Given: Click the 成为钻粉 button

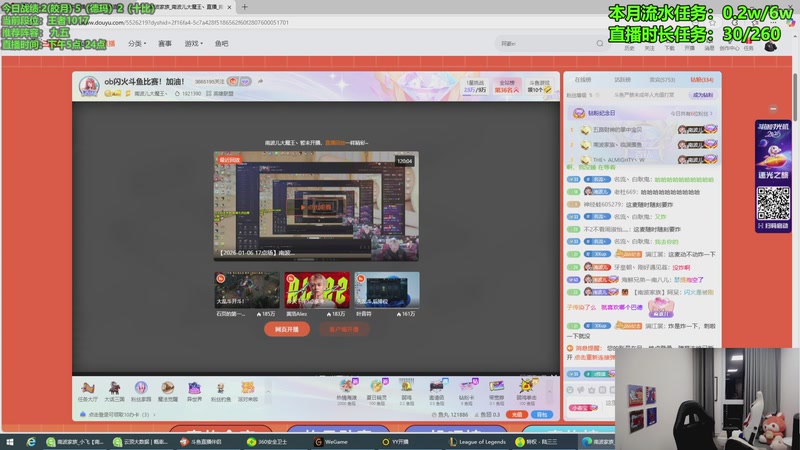Looking at the screenshot, I should (703, 95).
